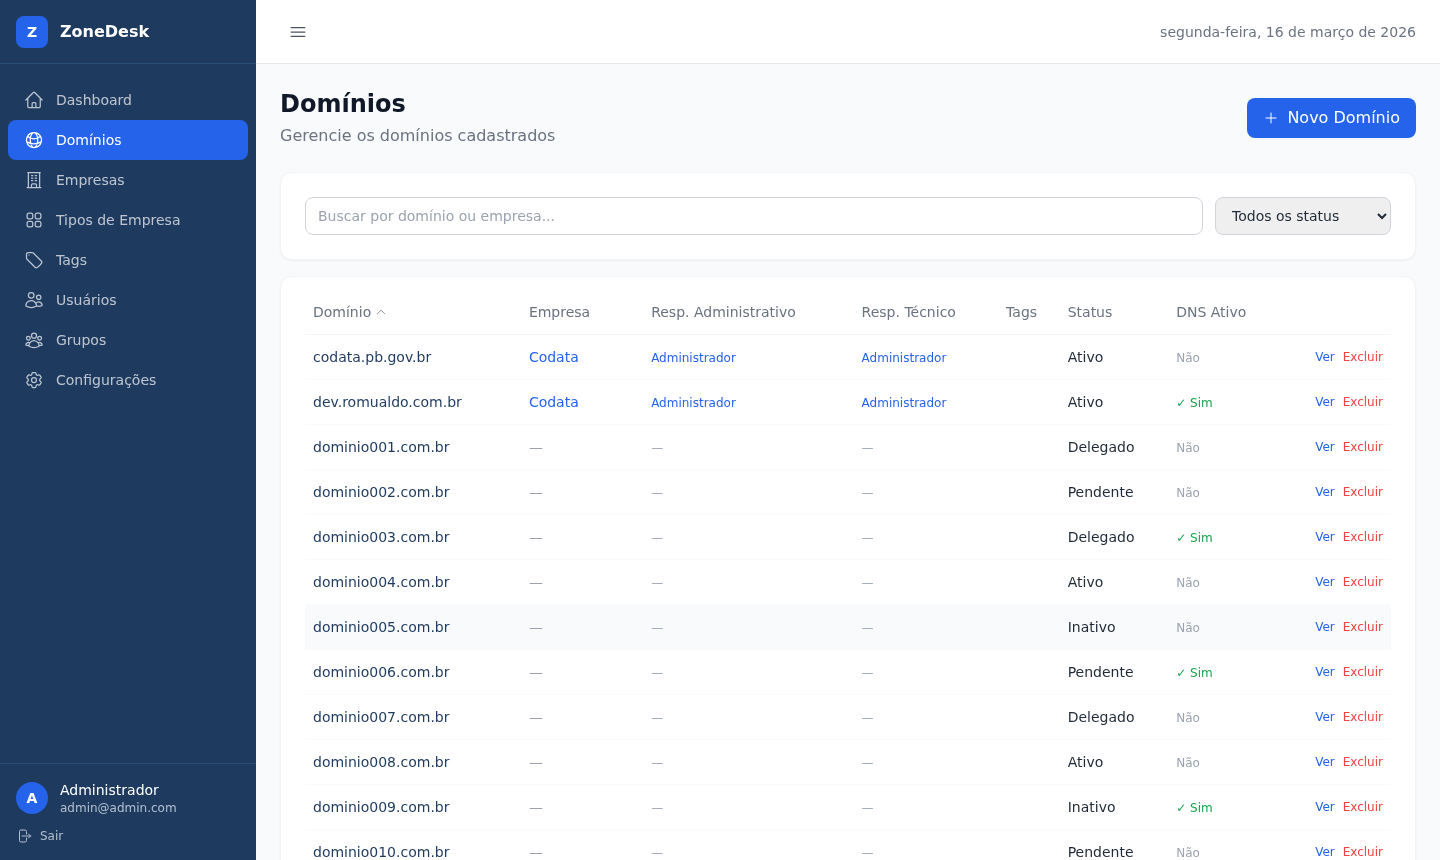Screen dimensions: 1440x860
Task: Click the Tags label icon
Action: click(x=34, y=260)
